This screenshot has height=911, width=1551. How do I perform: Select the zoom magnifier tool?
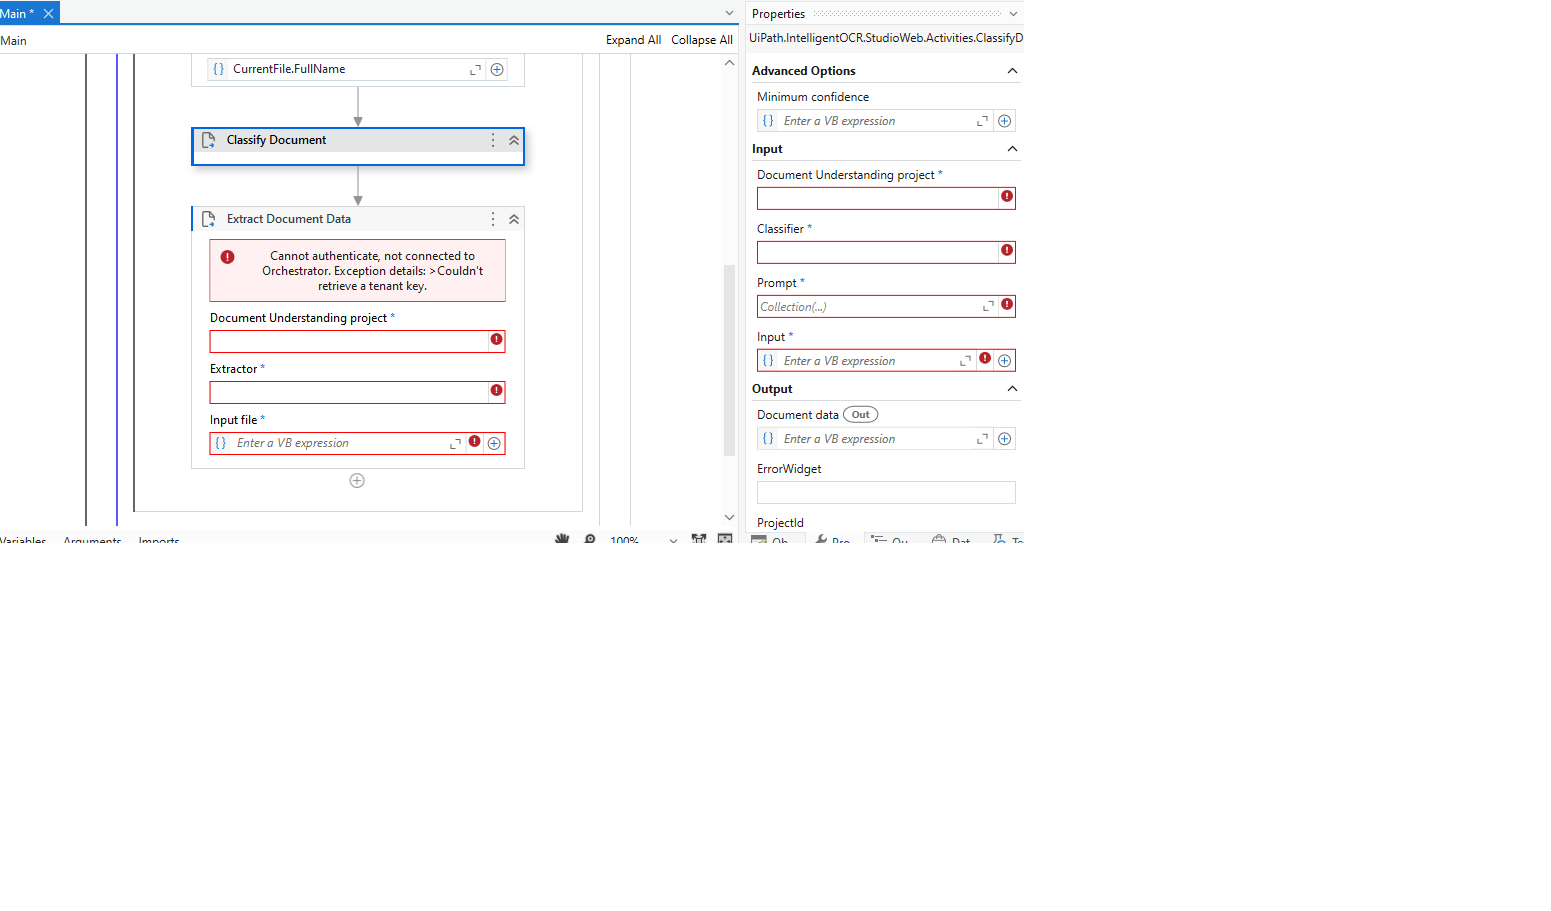590,538
